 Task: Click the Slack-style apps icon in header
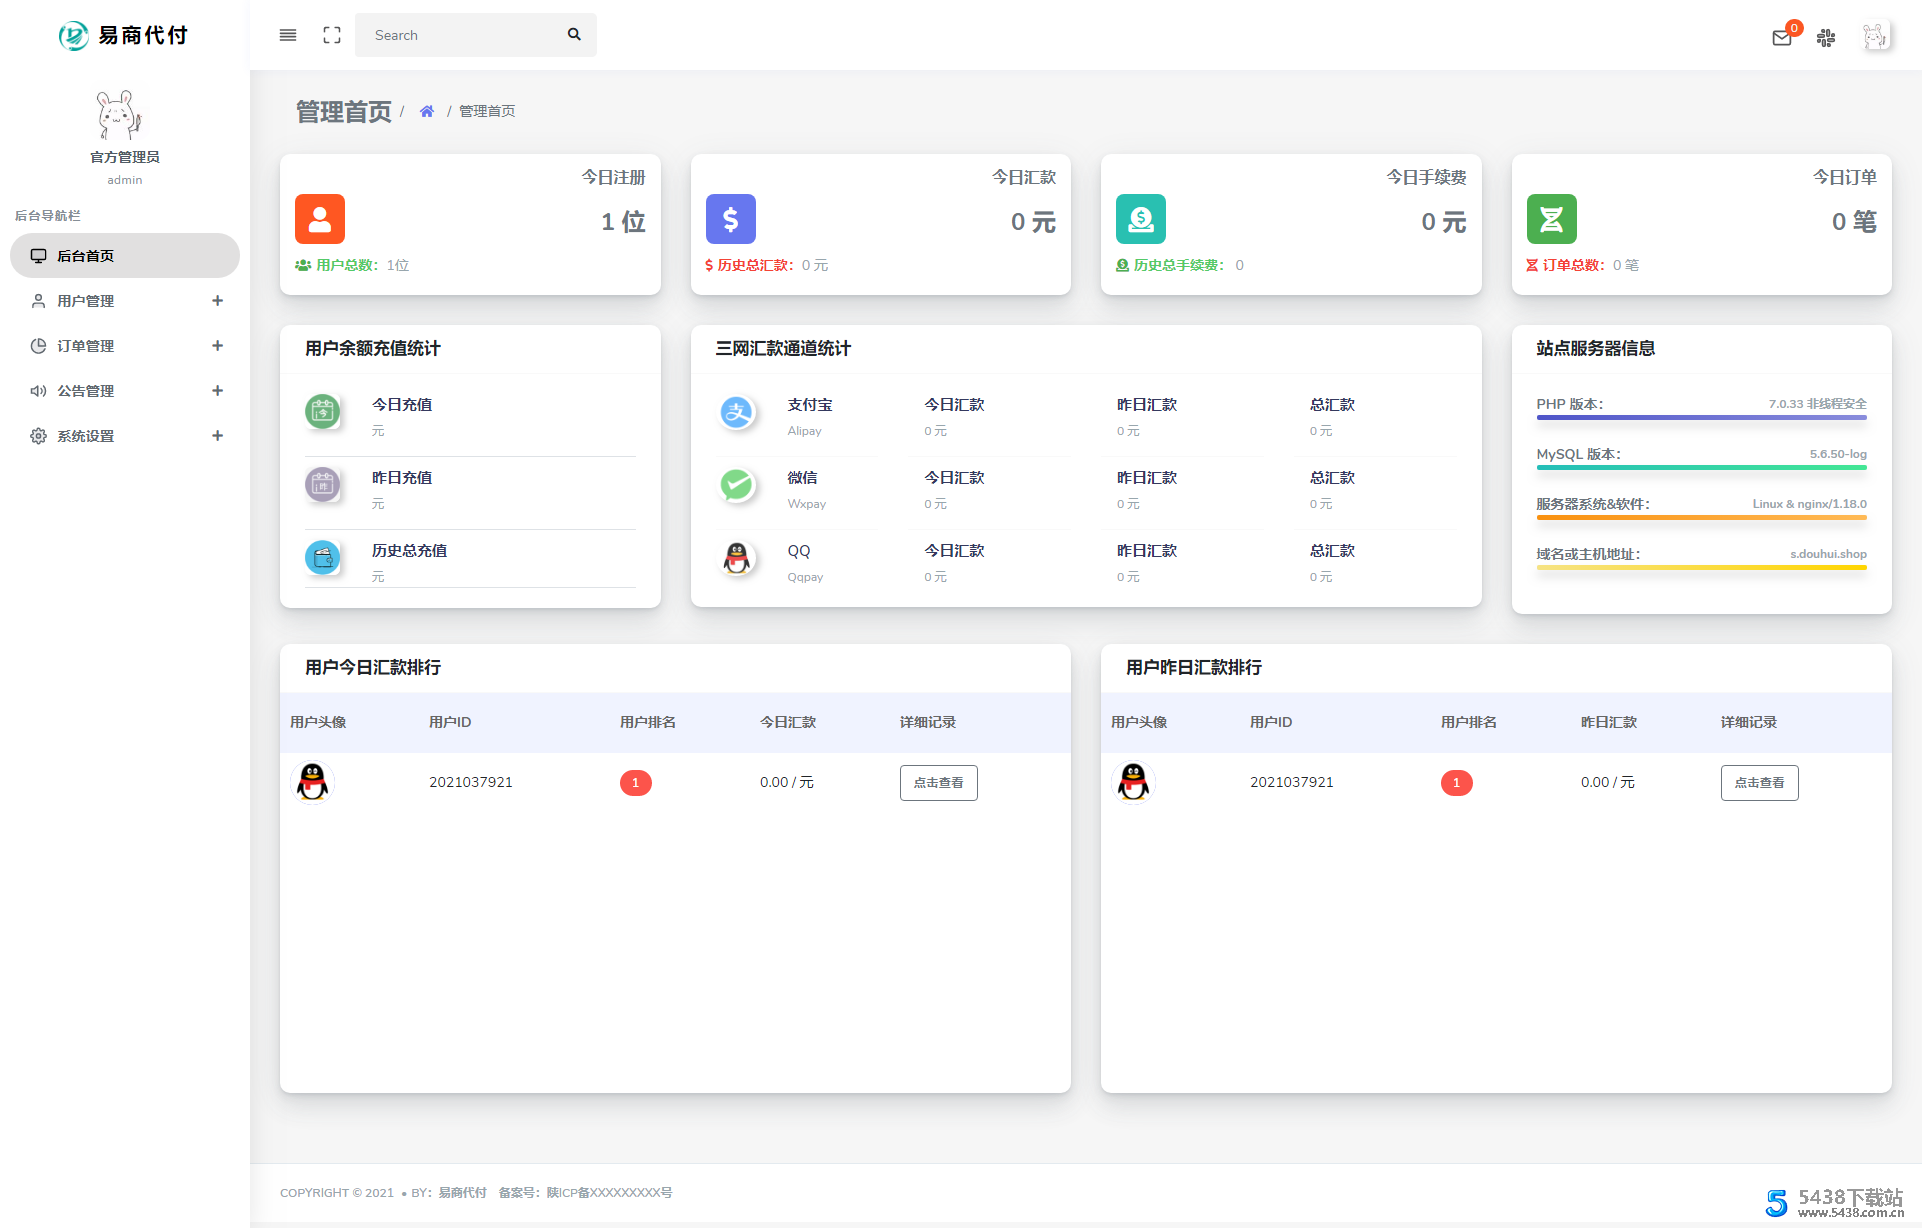coord(1826,38)
